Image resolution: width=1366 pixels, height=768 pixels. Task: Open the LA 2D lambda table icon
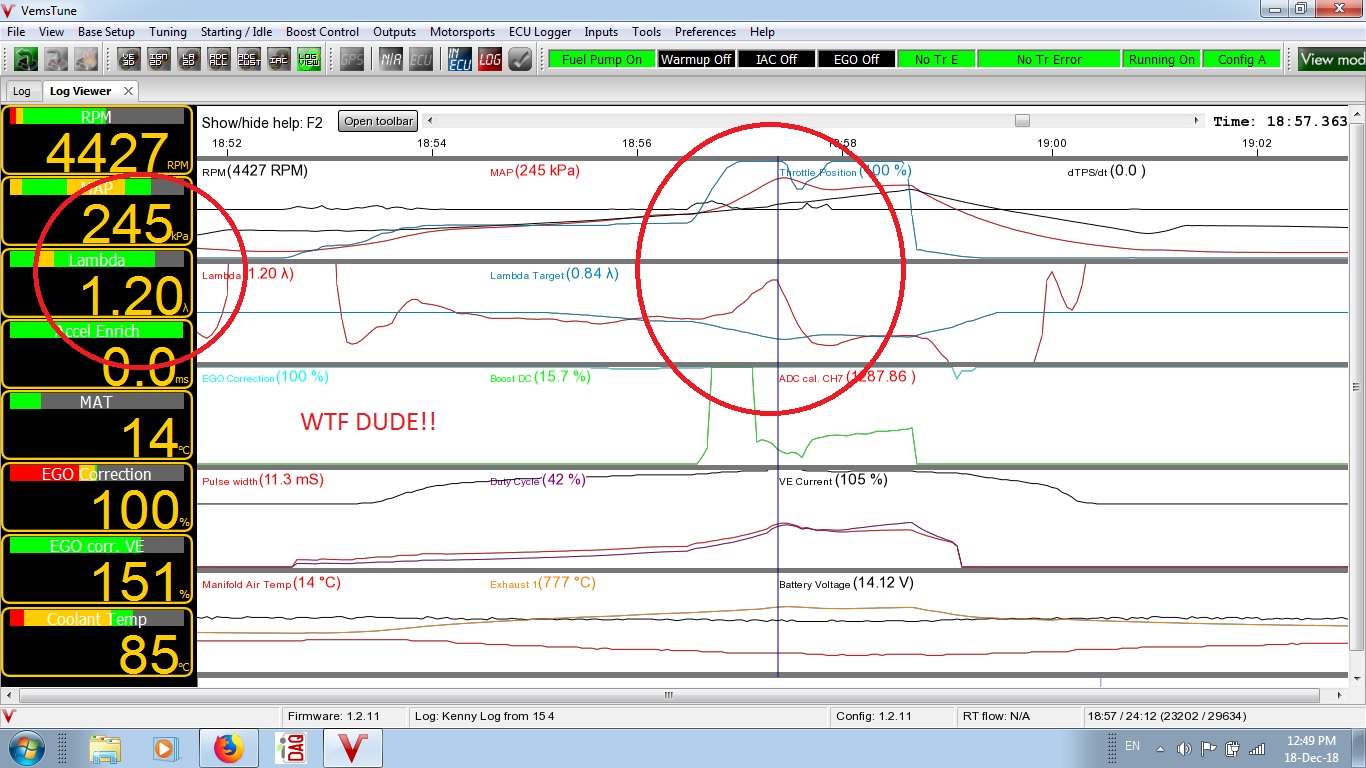[188, 59]
